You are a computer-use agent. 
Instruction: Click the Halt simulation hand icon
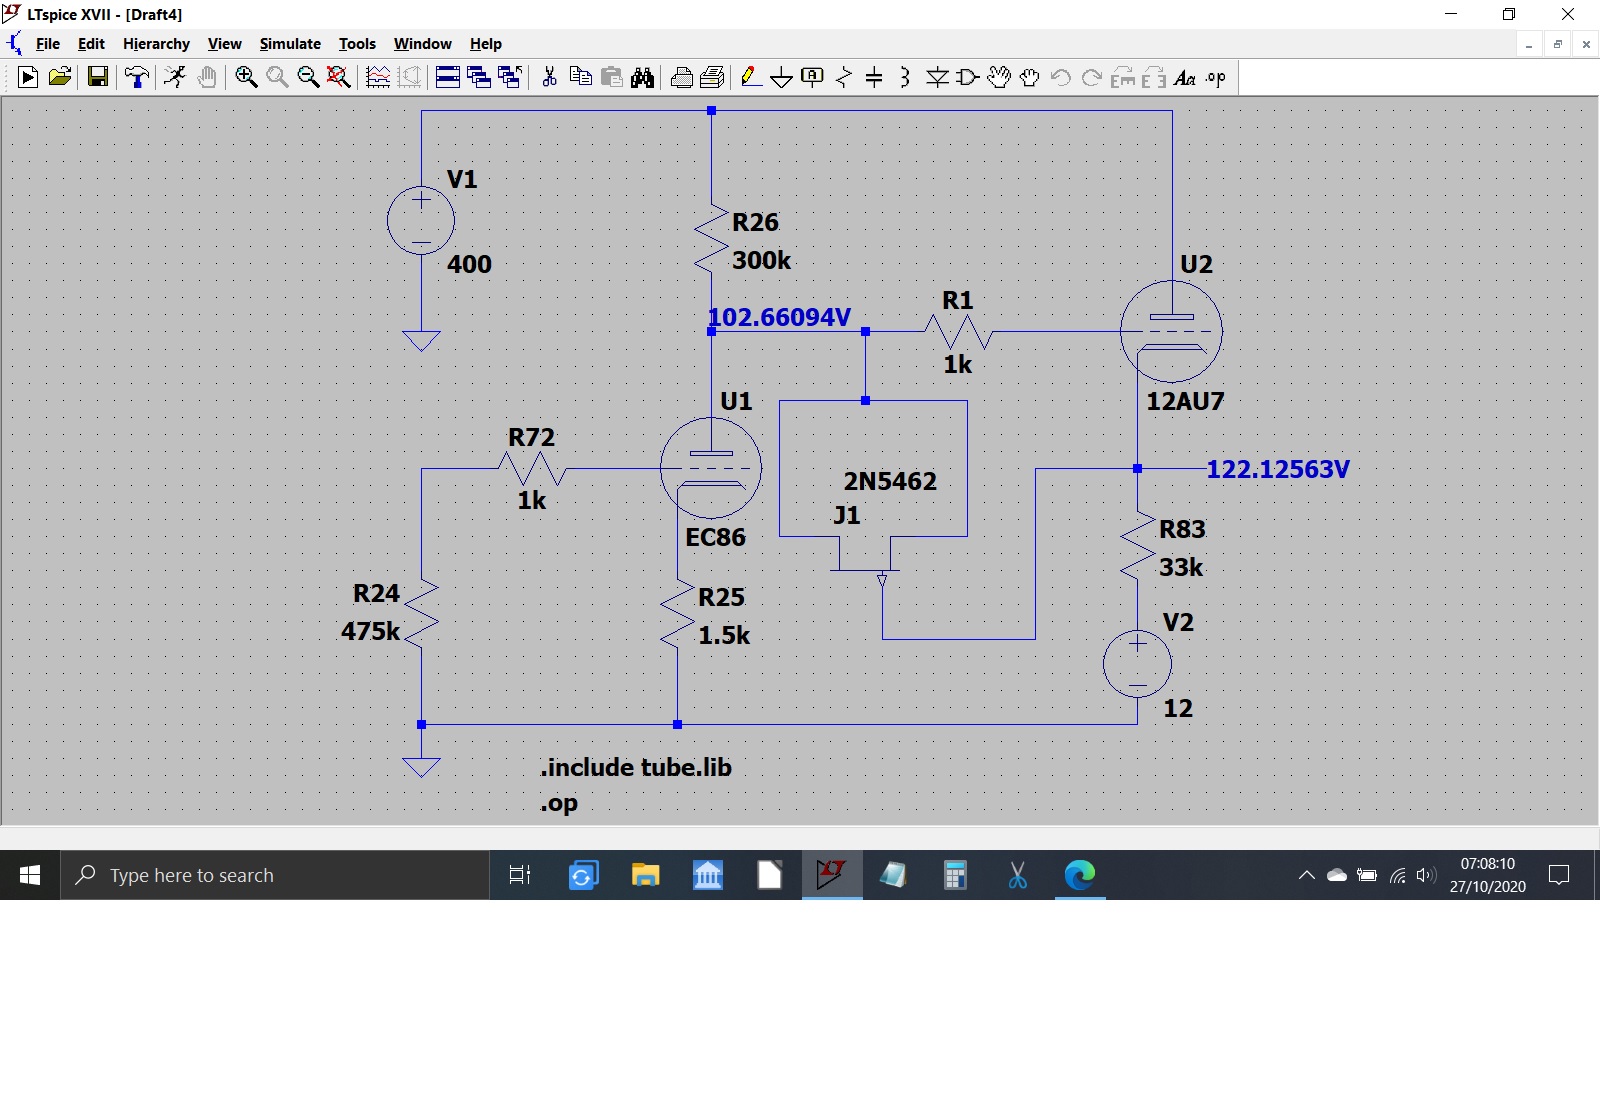tap(207, 78)
